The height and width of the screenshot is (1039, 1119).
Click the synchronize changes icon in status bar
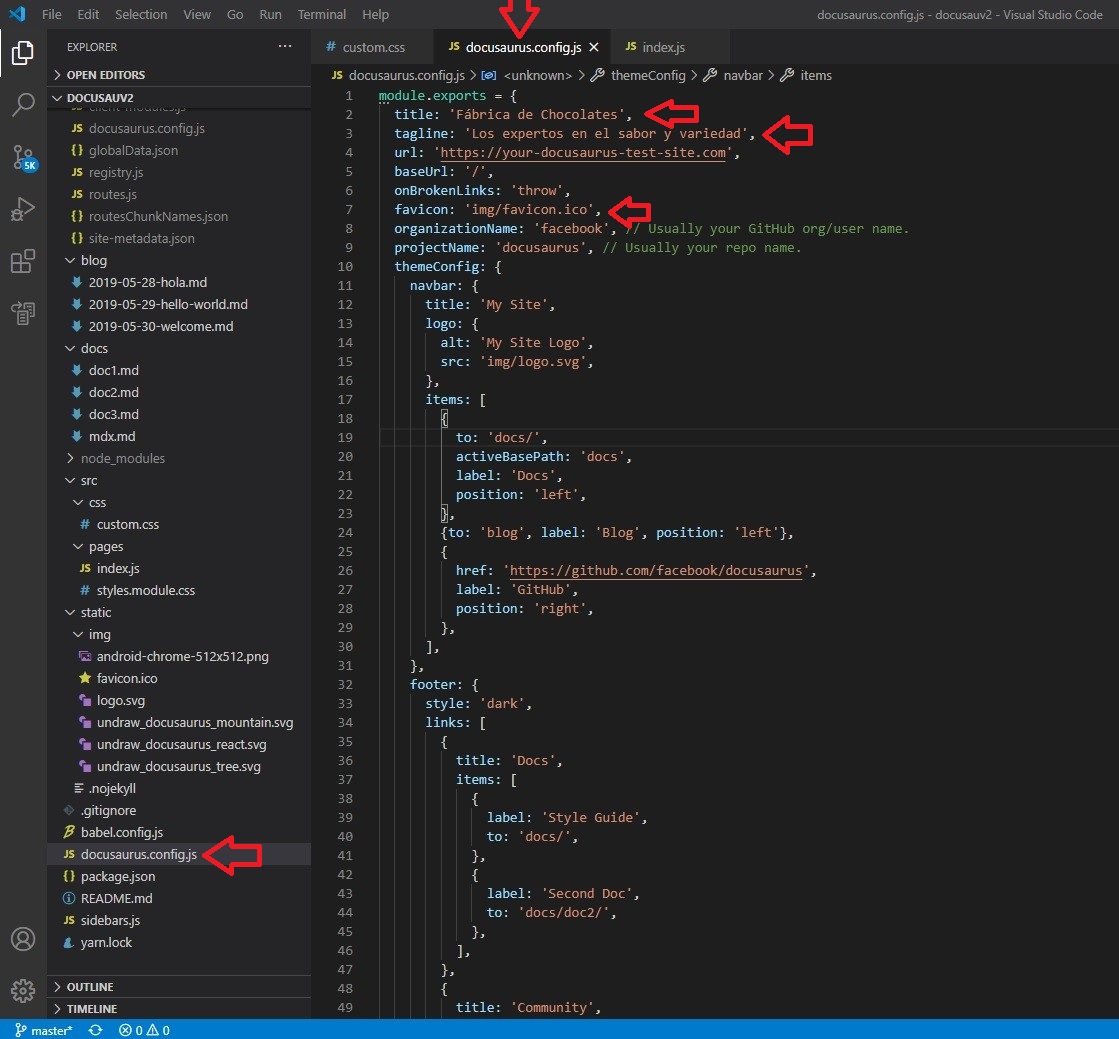tap(95, 1030)
